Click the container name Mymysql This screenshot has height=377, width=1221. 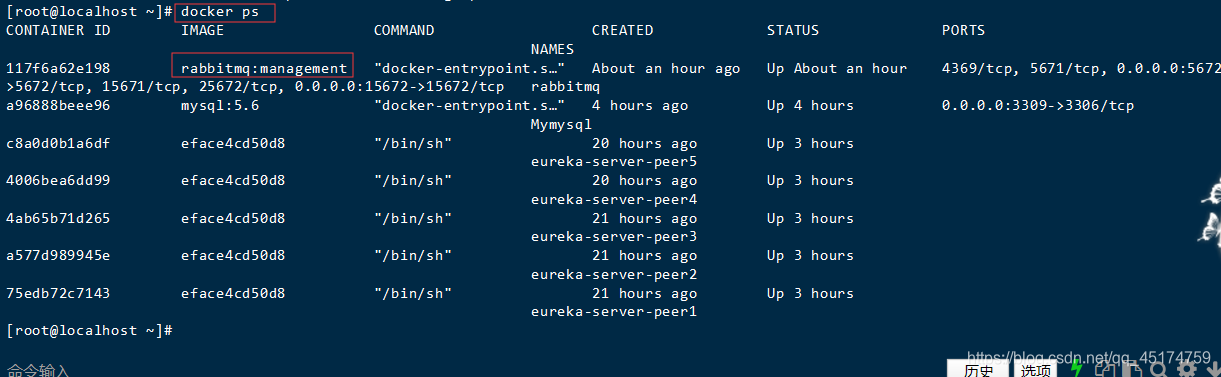[x=561, y=124]
